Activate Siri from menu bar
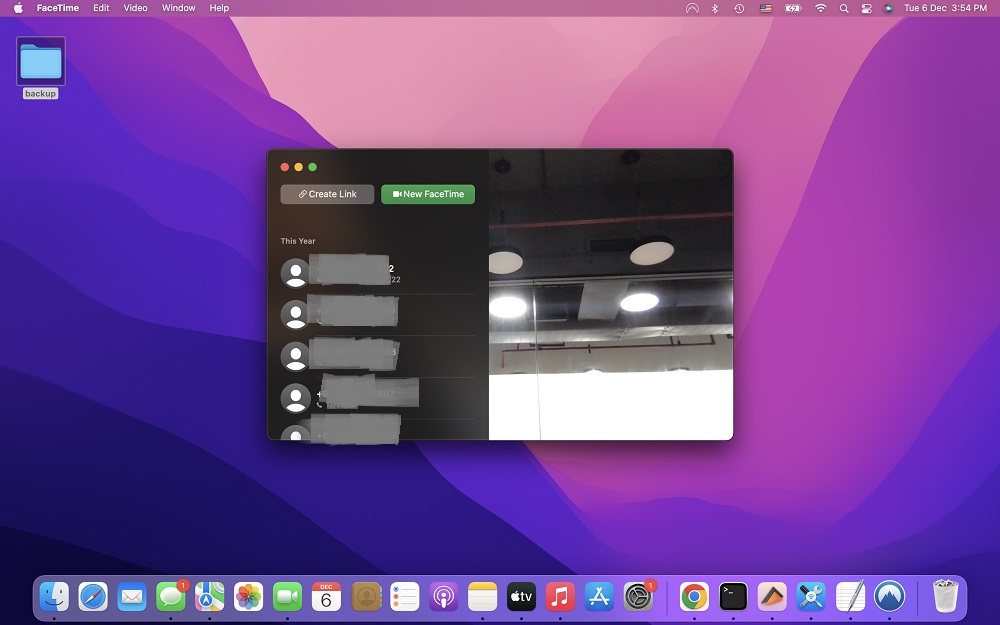Screen dimensions: 1000x625 [x=888, y=8]
